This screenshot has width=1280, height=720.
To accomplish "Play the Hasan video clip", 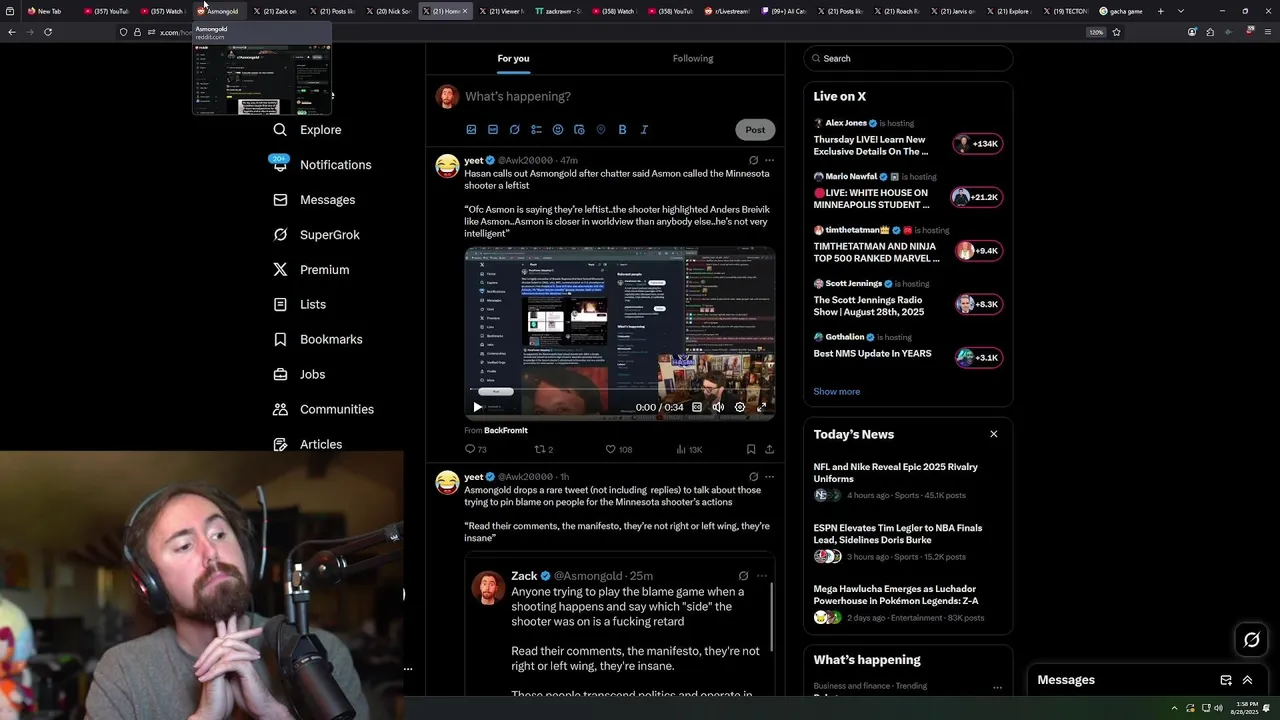I will pos(477,407).
